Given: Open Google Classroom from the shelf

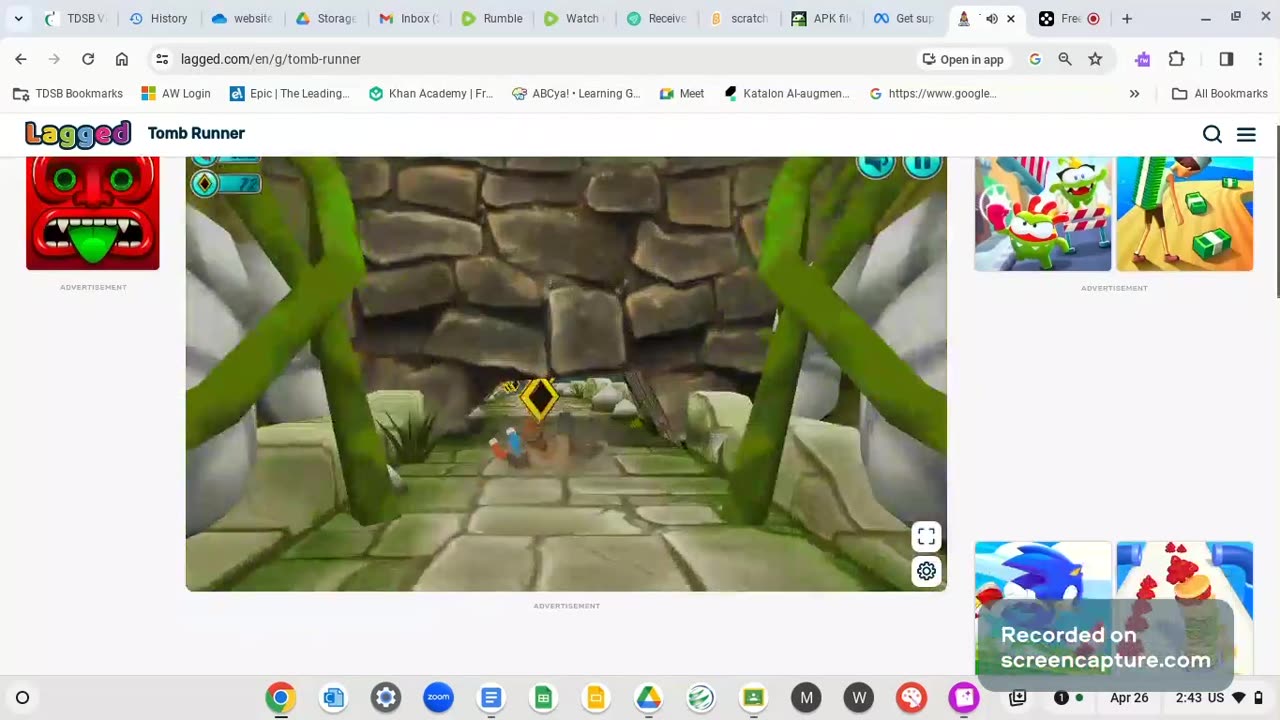Looking at the screenshot, I should pos(754,698).
